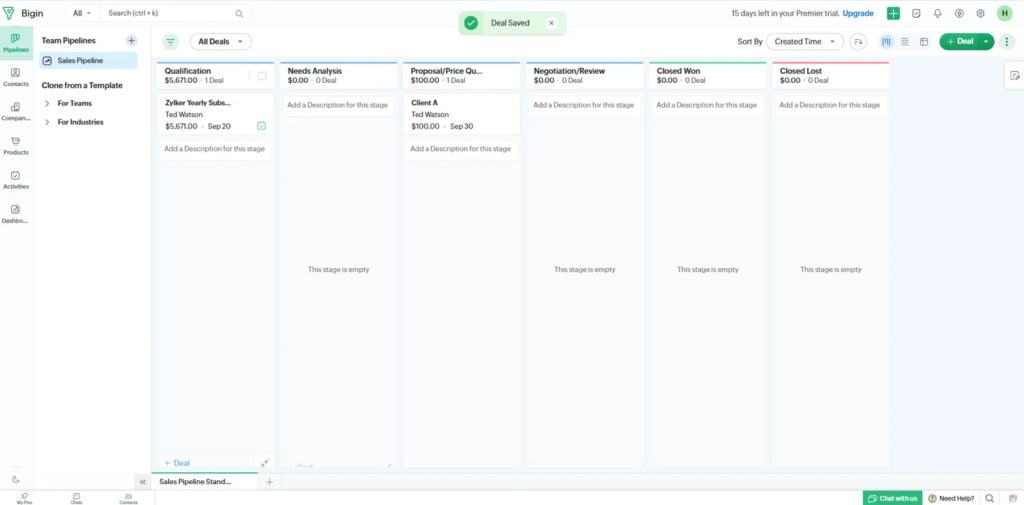
Task: Open the three-dot more options menu
Action: pyautogui.click(x=1008, y=41)
